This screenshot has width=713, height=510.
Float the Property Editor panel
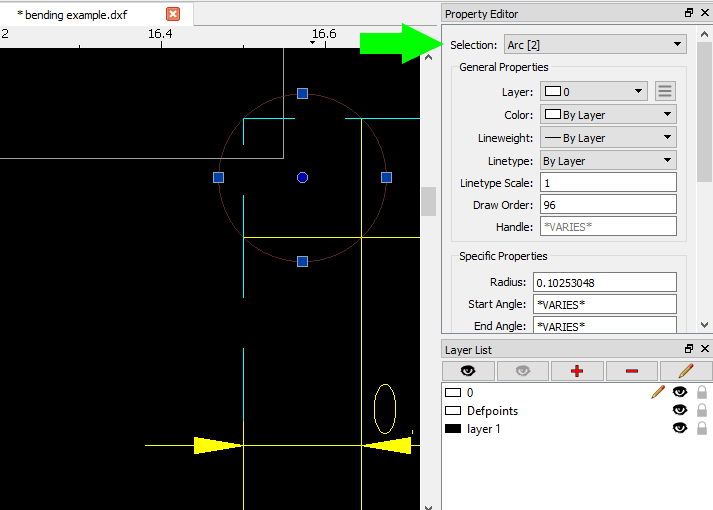click(689, 13)
